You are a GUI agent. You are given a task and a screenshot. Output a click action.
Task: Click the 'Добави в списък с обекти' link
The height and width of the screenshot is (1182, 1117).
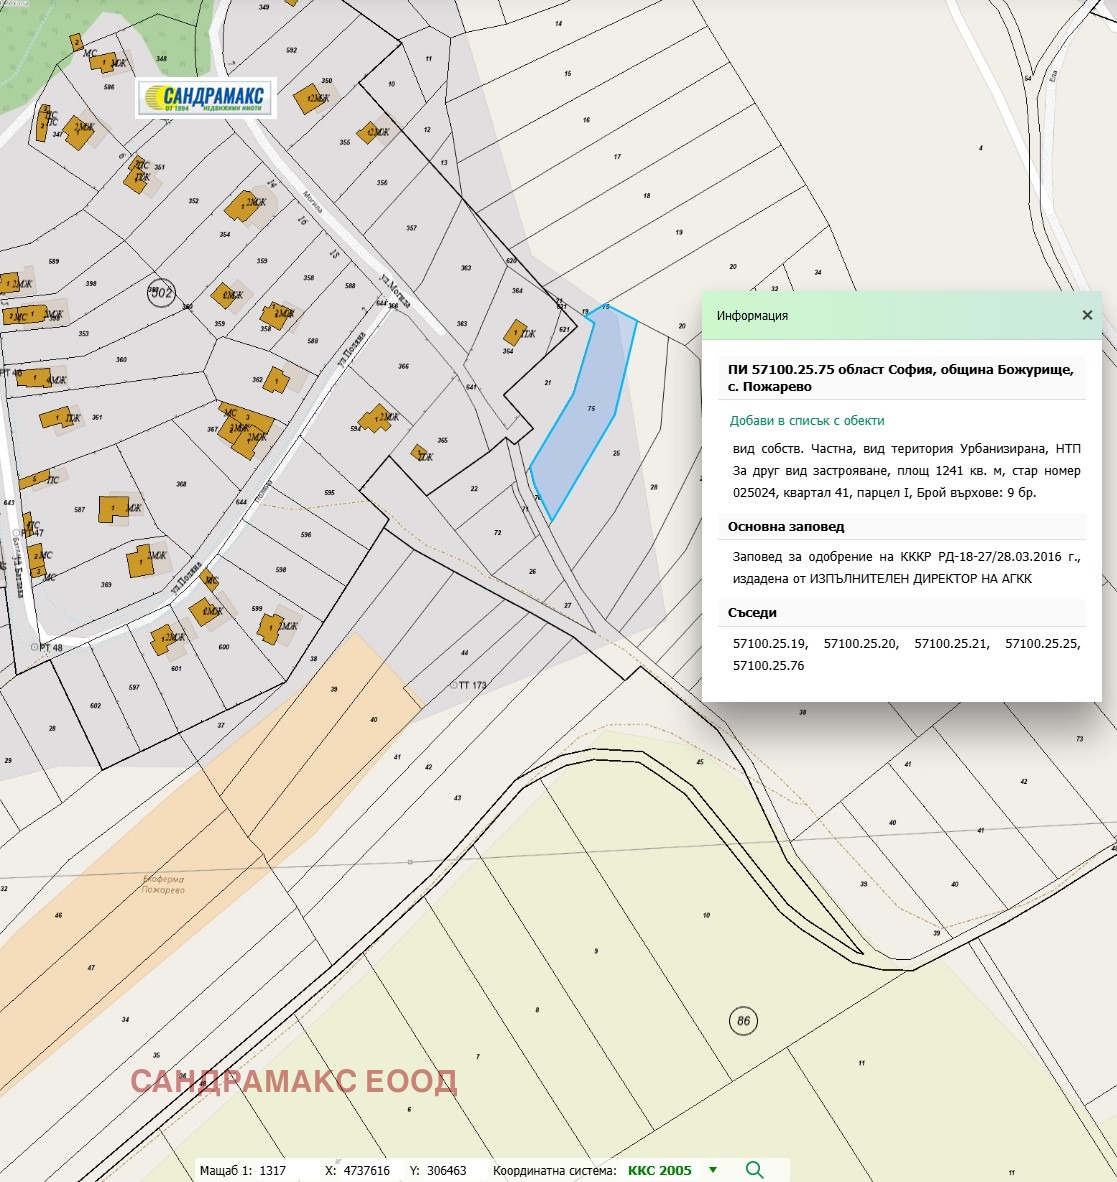pos(807,421)
